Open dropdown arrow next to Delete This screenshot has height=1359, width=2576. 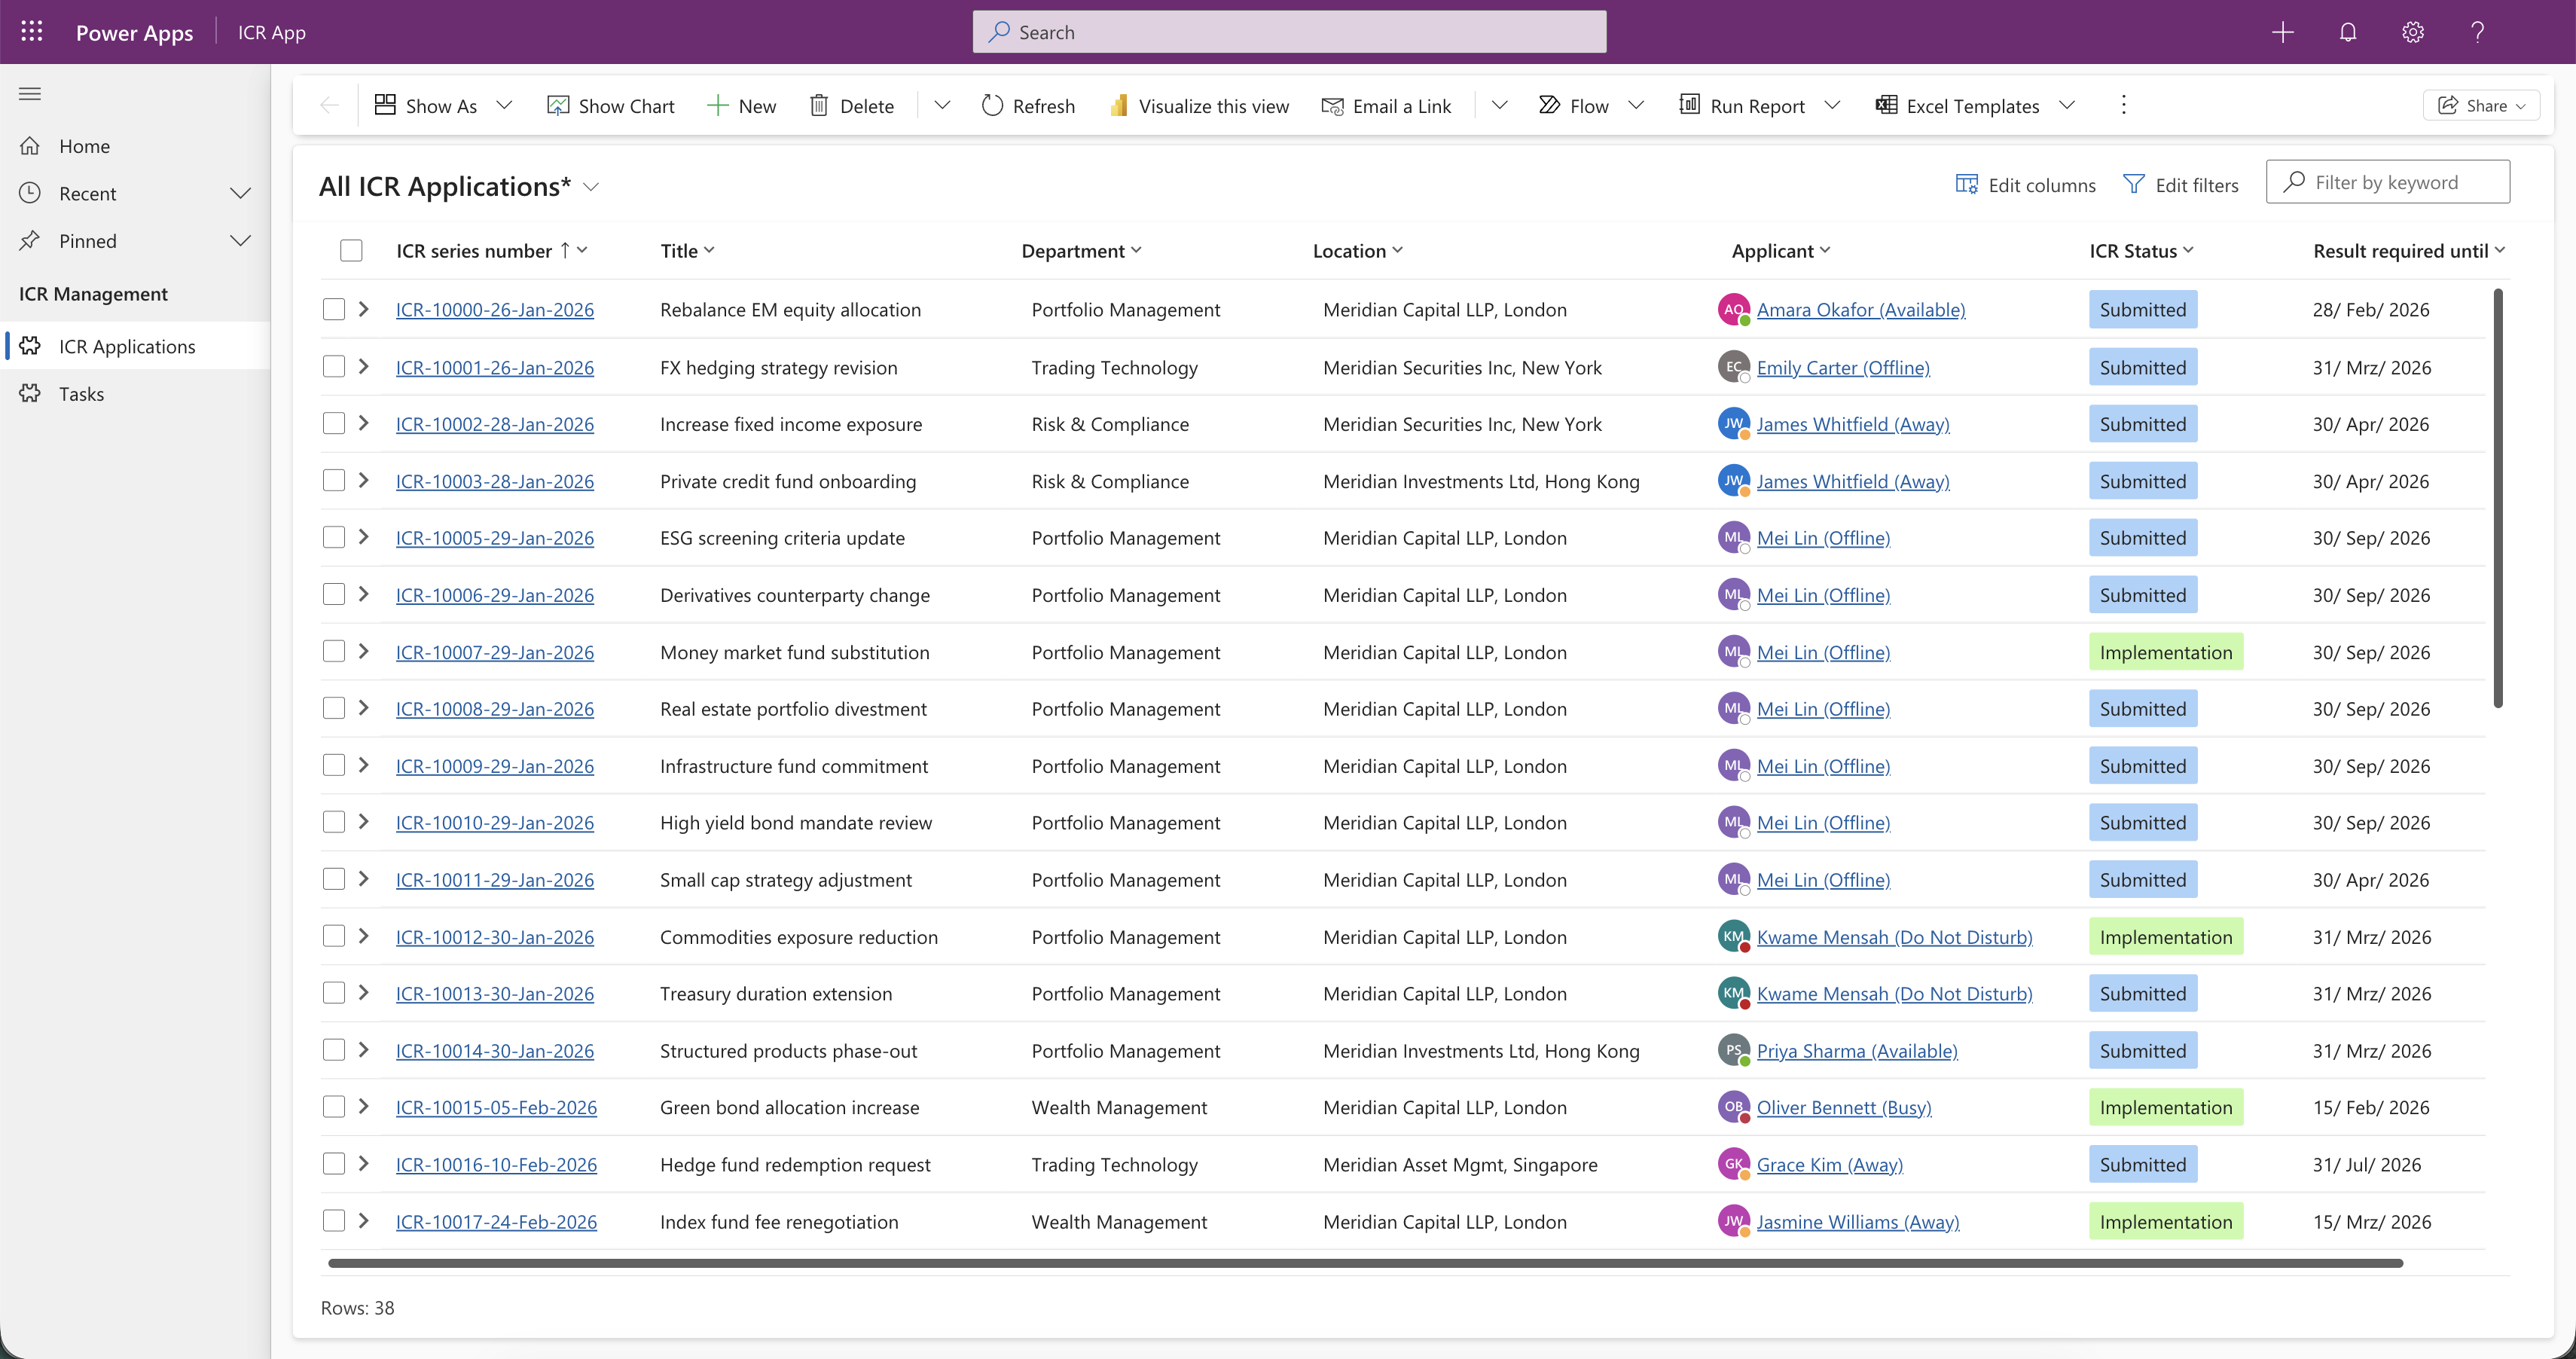coord(942,105)
